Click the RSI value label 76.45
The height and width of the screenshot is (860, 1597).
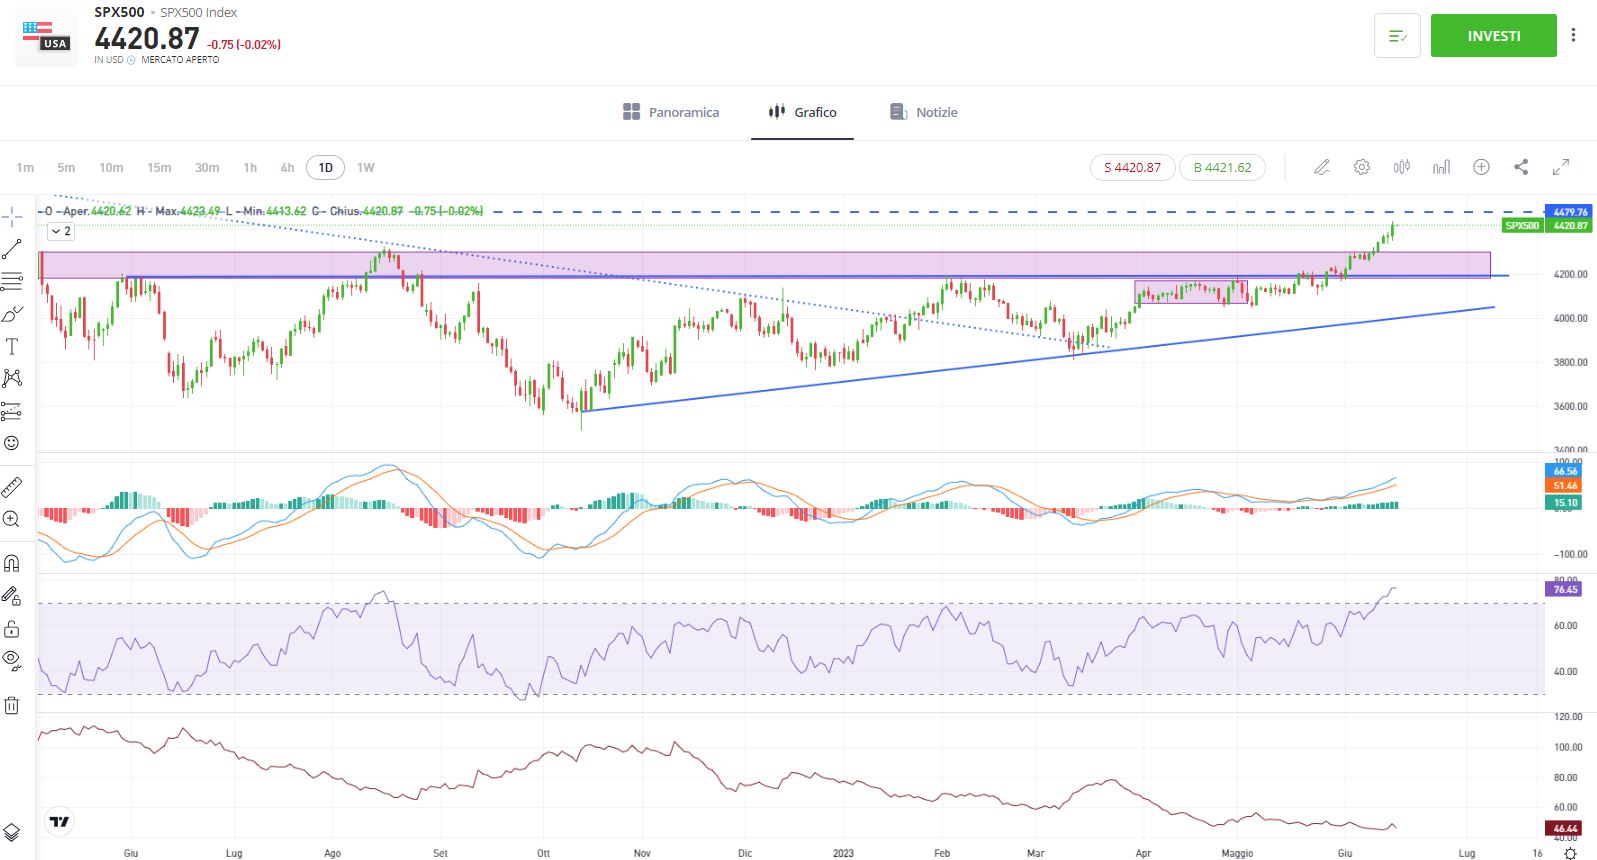click(1565, 589)
